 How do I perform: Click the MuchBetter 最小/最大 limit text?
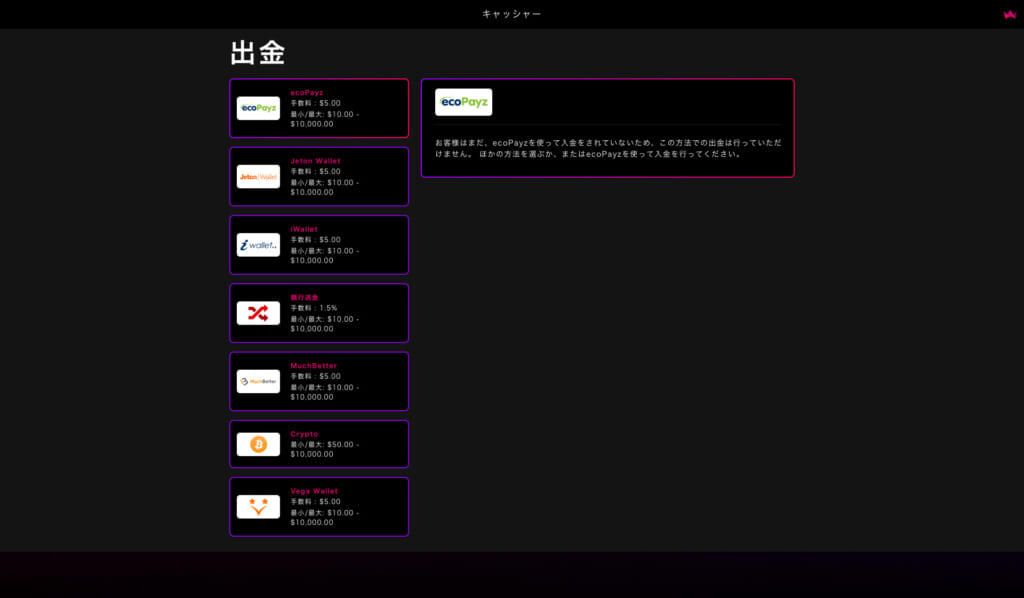(x=325, y=392)
